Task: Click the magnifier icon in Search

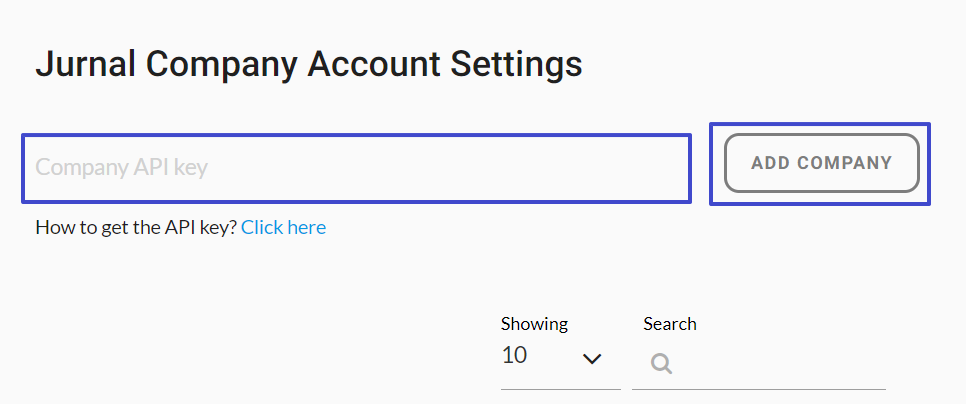Action: [x=661, y=363]
